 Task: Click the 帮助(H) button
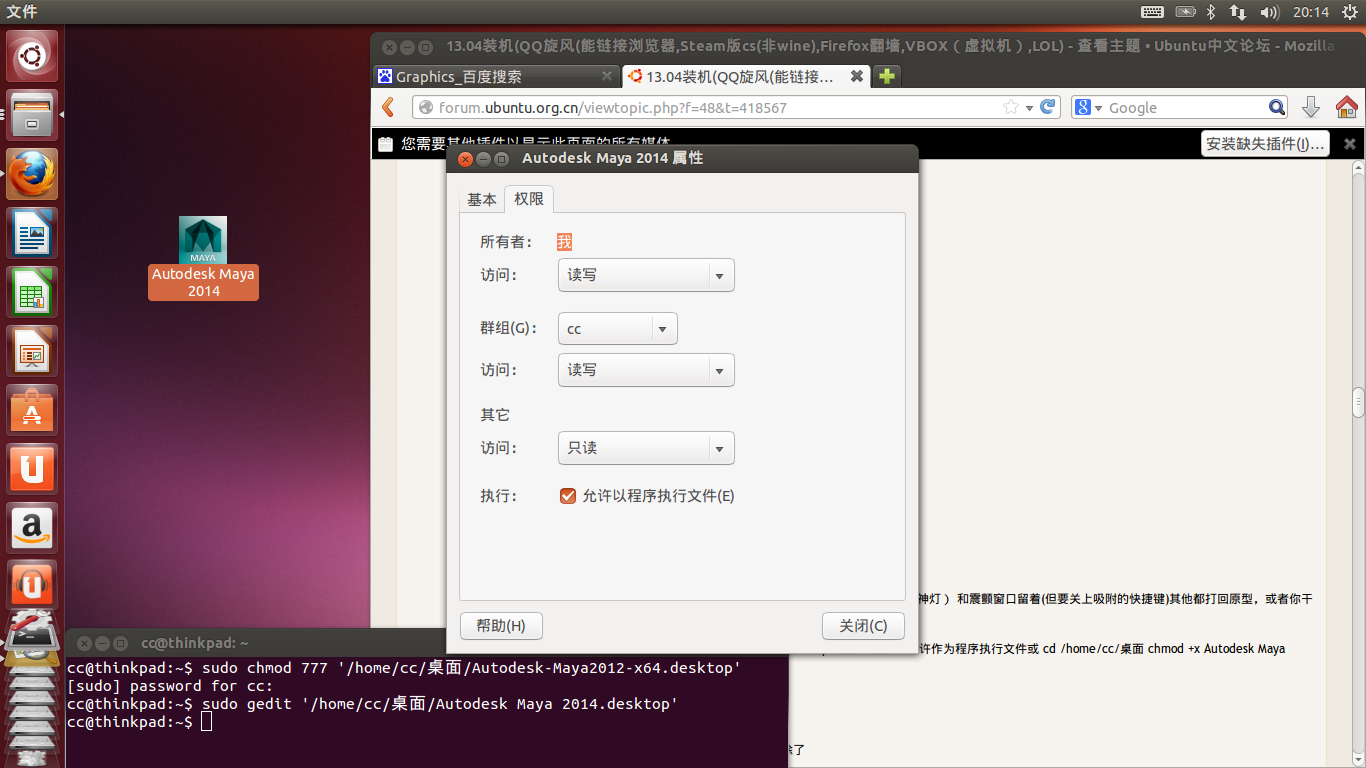(x=501, y=626)
